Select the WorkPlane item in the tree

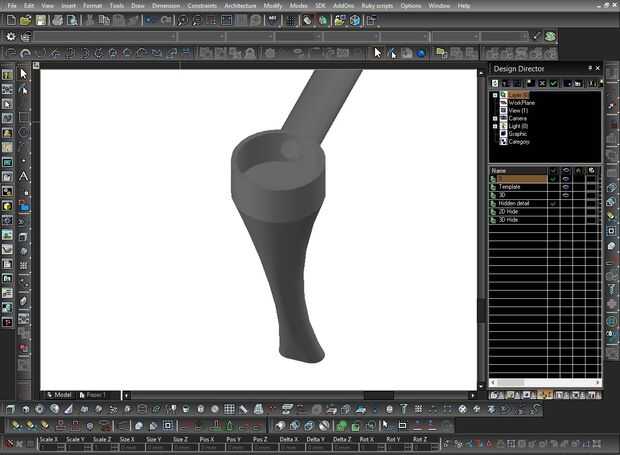[x=521, y=102]
